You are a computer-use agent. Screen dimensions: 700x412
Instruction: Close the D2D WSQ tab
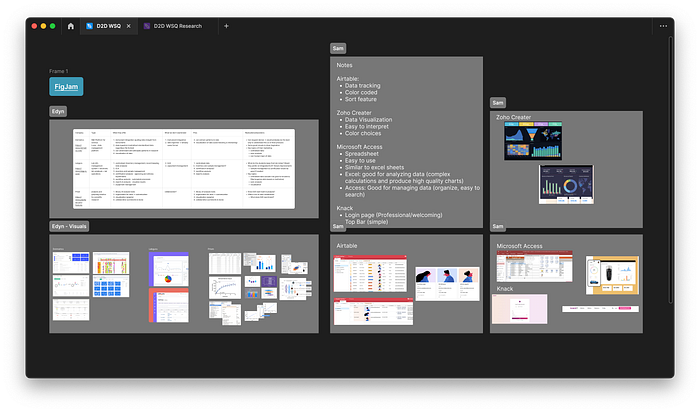click(x=129, y=26)
